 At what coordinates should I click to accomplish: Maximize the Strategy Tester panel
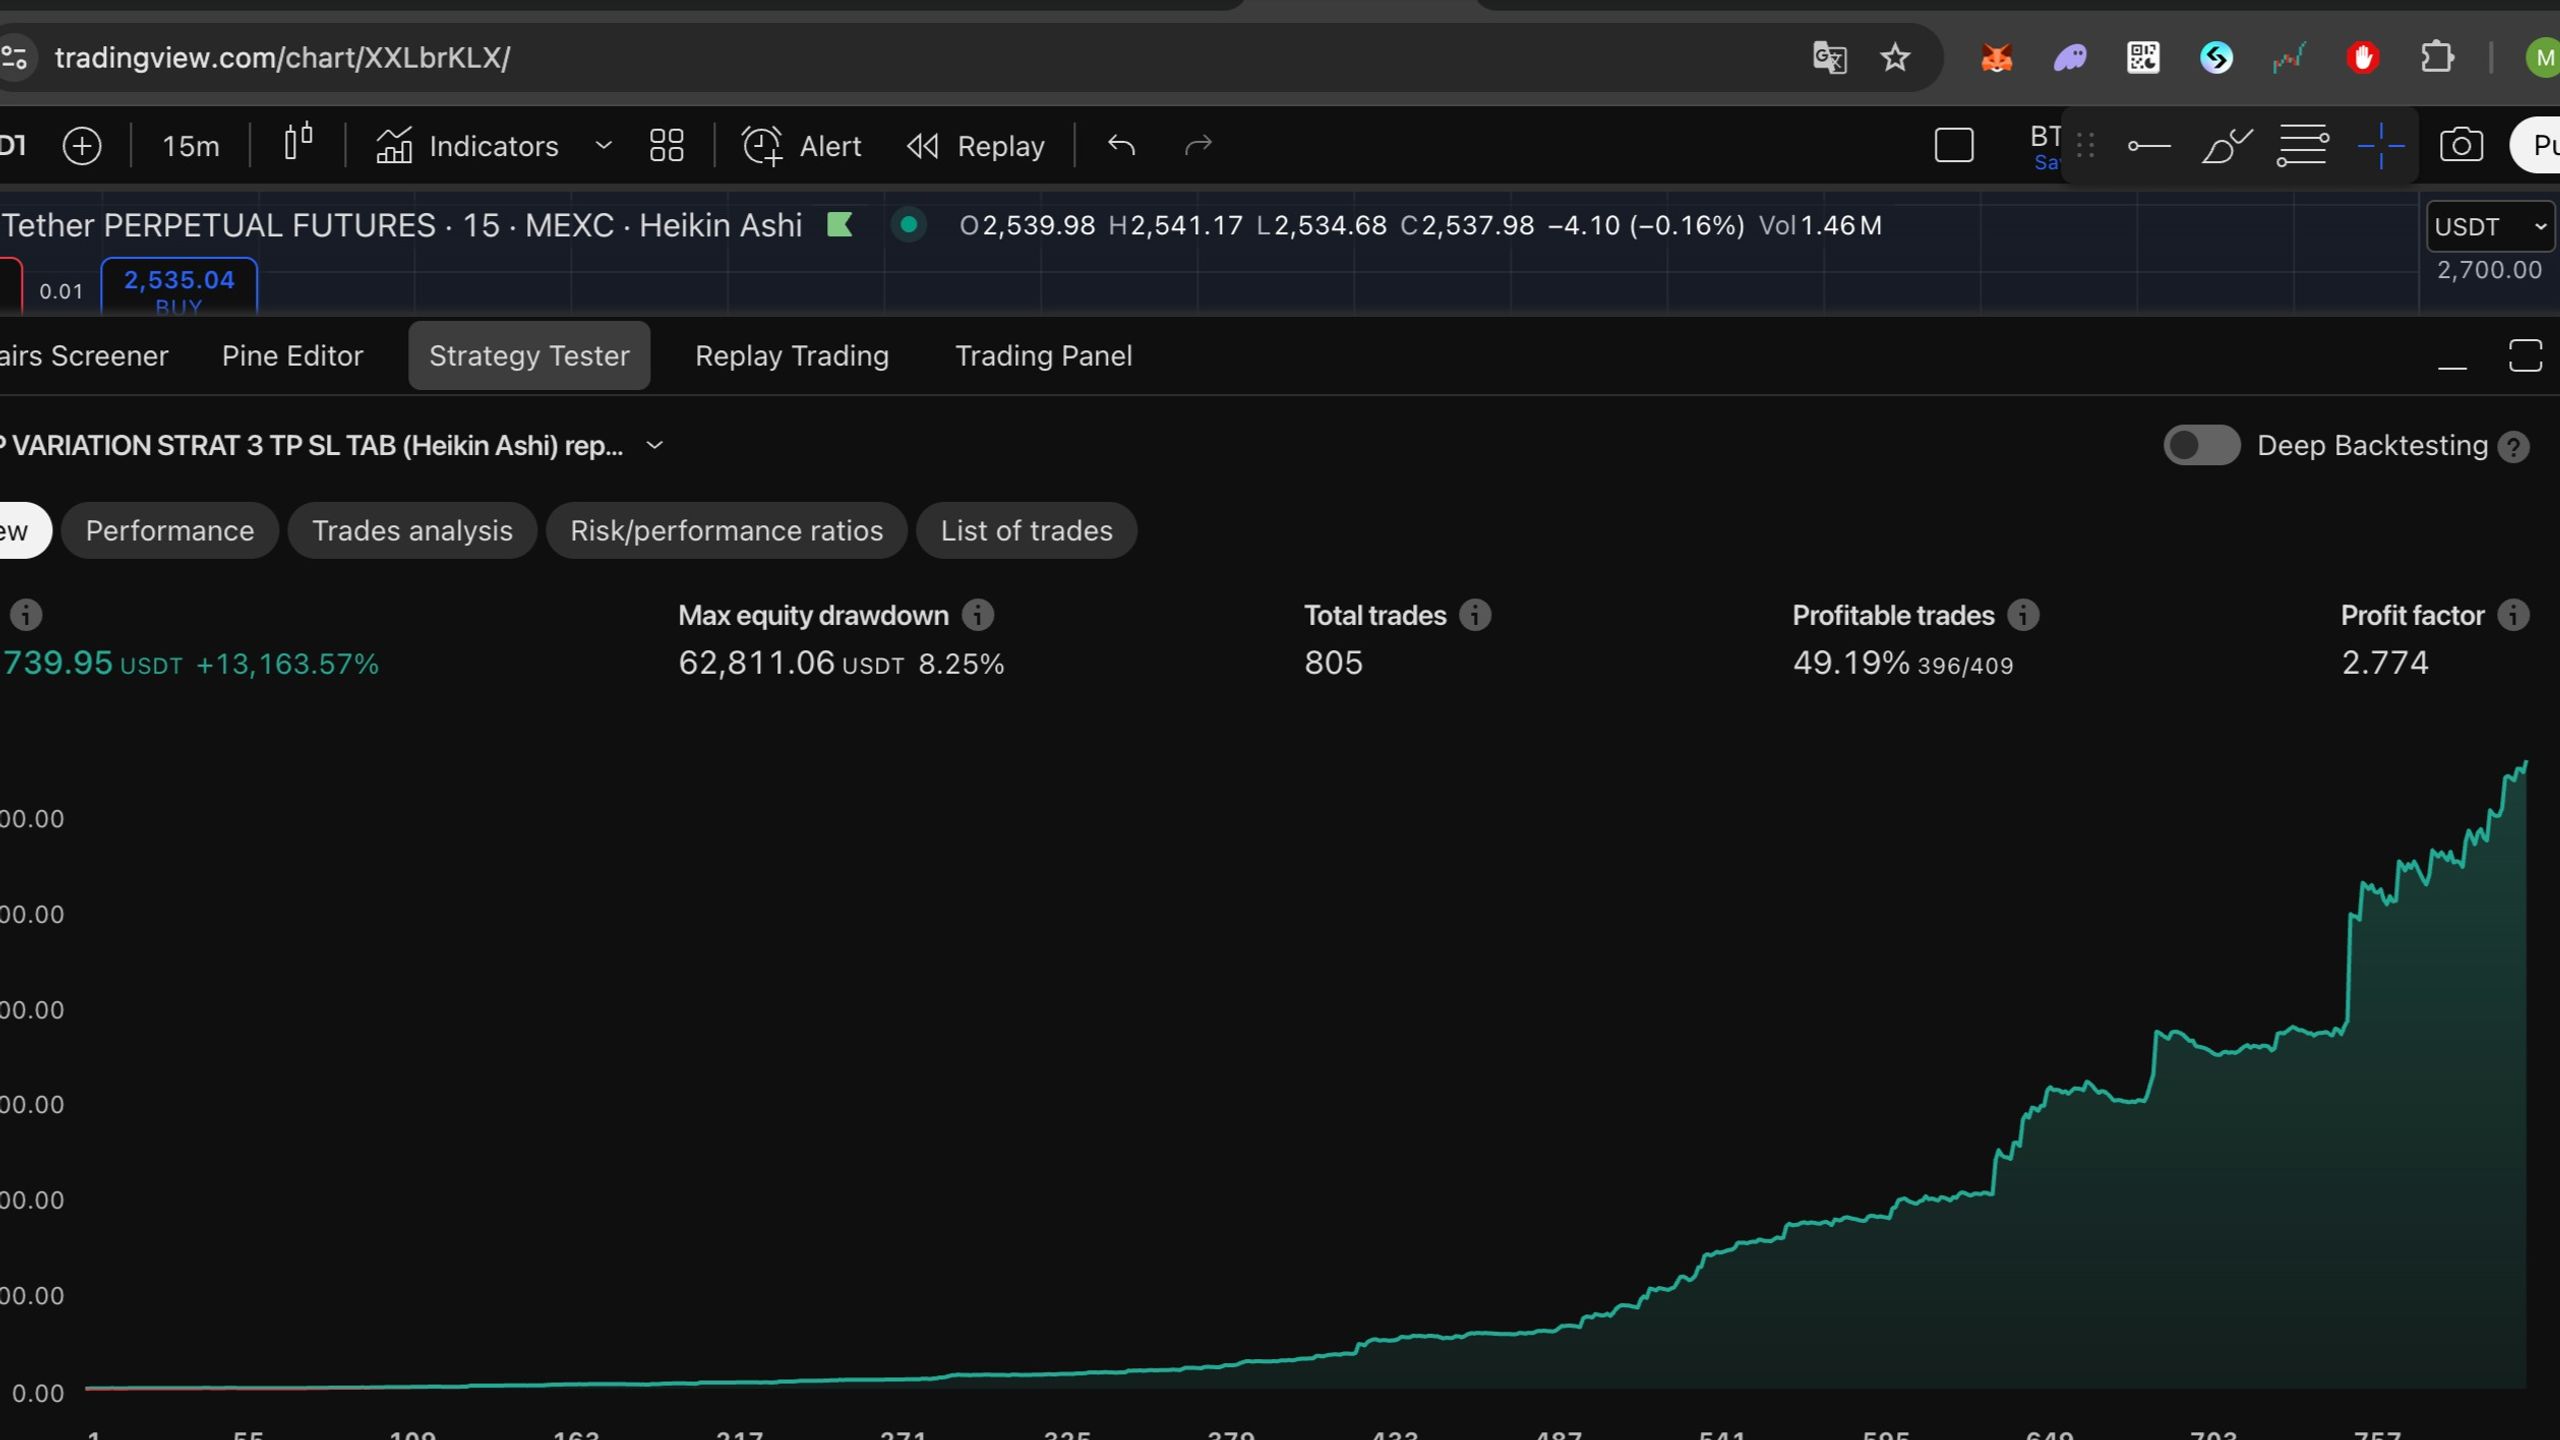[x=2526, y=356]
